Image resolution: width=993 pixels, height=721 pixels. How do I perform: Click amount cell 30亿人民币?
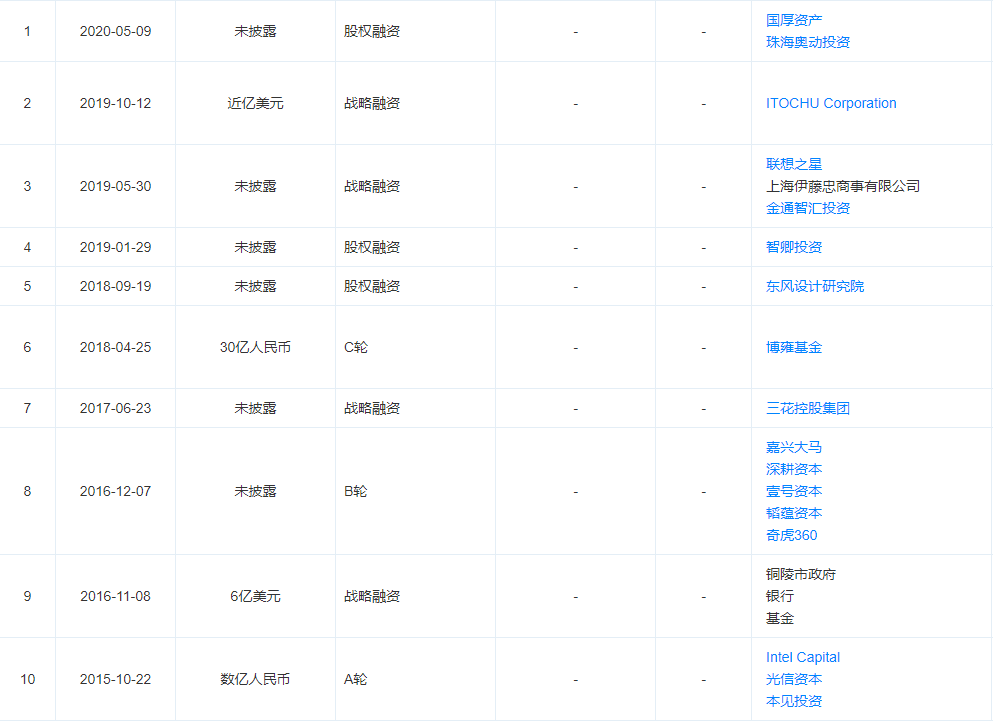tap(255, 347)
